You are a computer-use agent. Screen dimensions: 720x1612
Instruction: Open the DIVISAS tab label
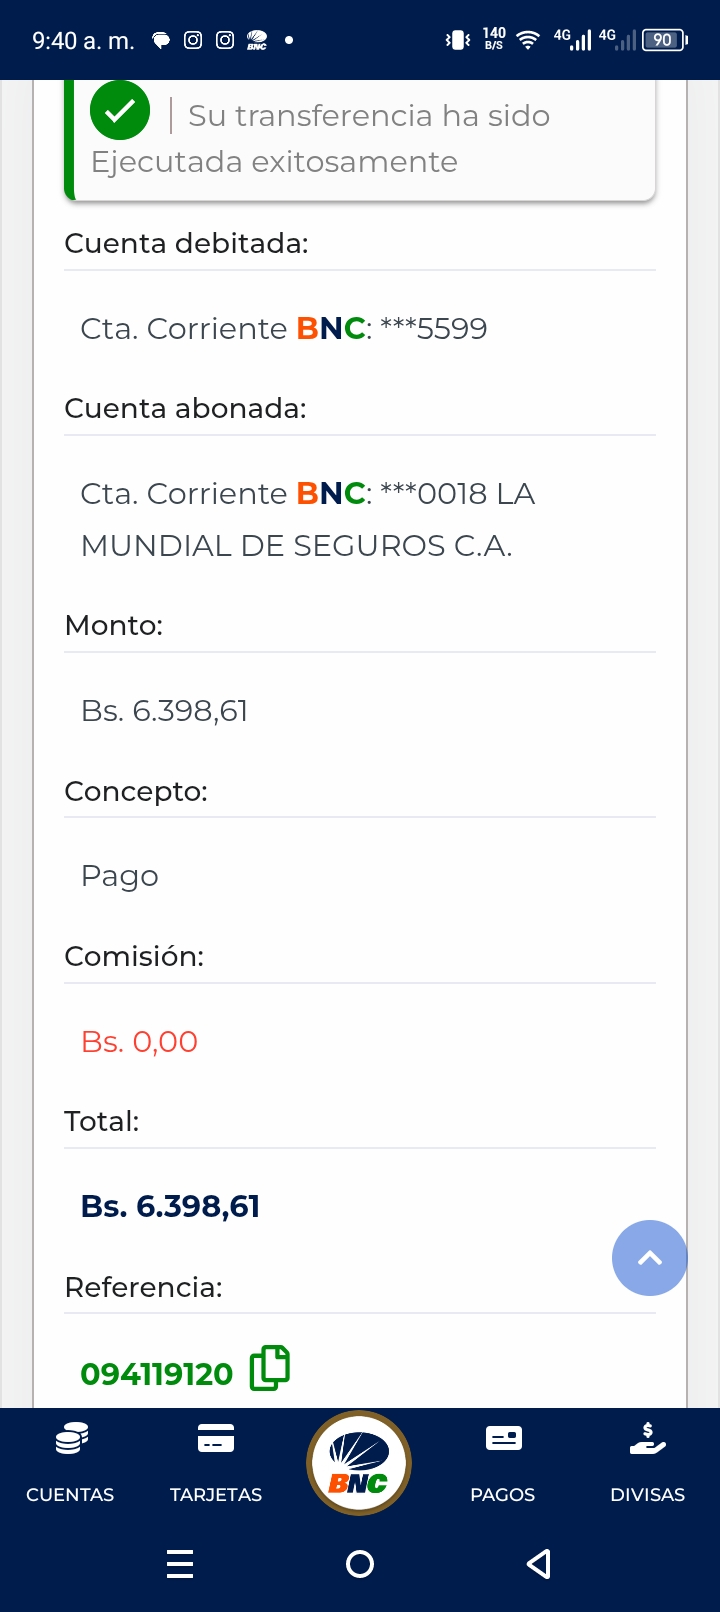(647, 1494)
